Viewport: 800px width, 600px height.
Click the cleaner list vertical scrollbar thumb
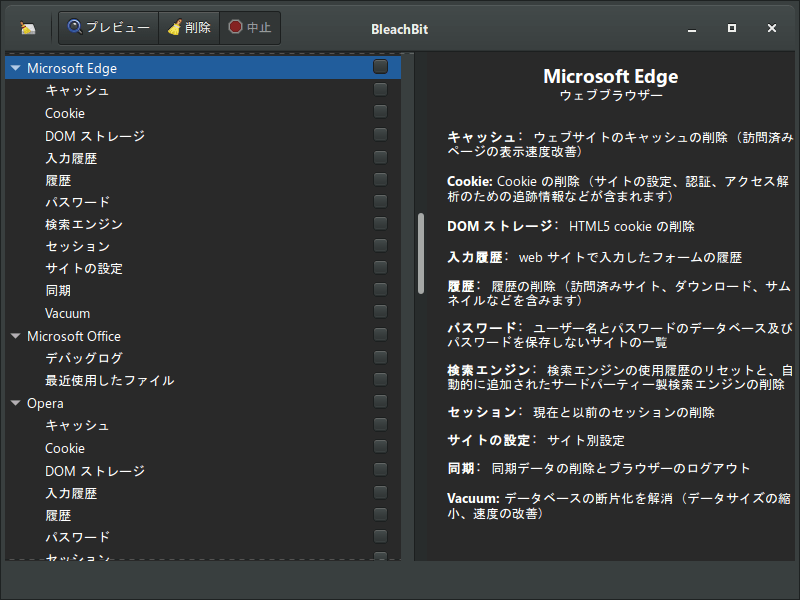click(x=421, y=254)
